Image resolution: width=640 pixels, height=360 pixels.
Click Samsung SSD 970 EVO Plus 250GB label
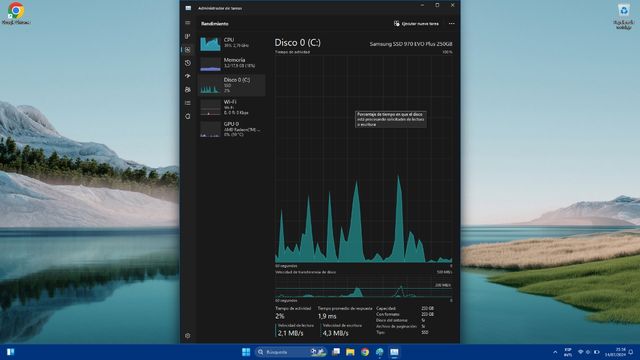[x=411, y=44]
